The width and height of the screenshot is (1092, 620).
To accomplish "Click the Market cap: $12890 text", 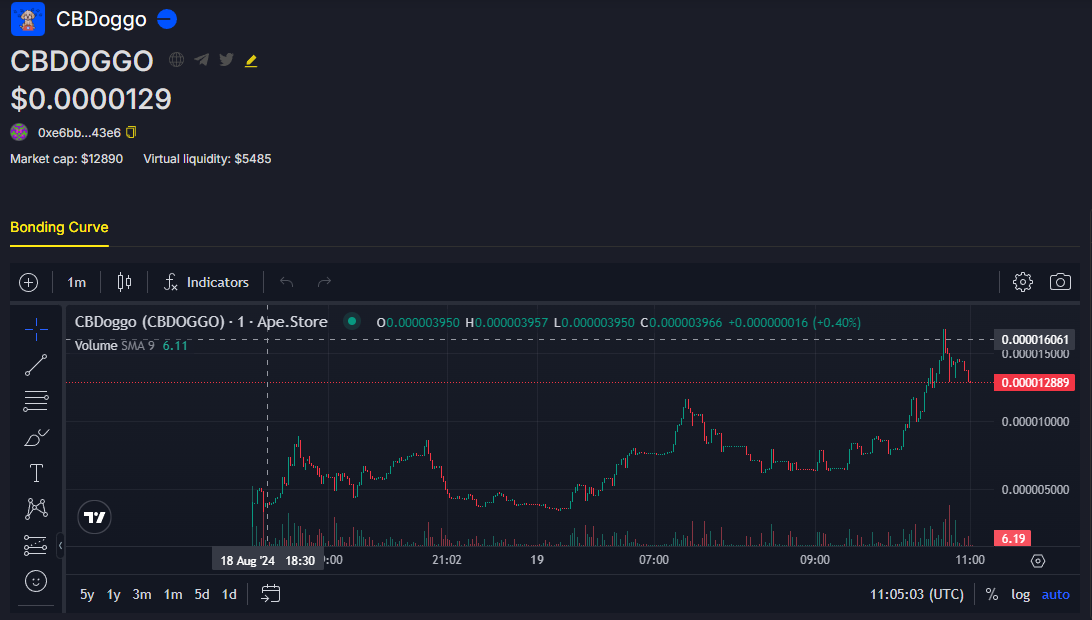I will (x=66, y=159).
